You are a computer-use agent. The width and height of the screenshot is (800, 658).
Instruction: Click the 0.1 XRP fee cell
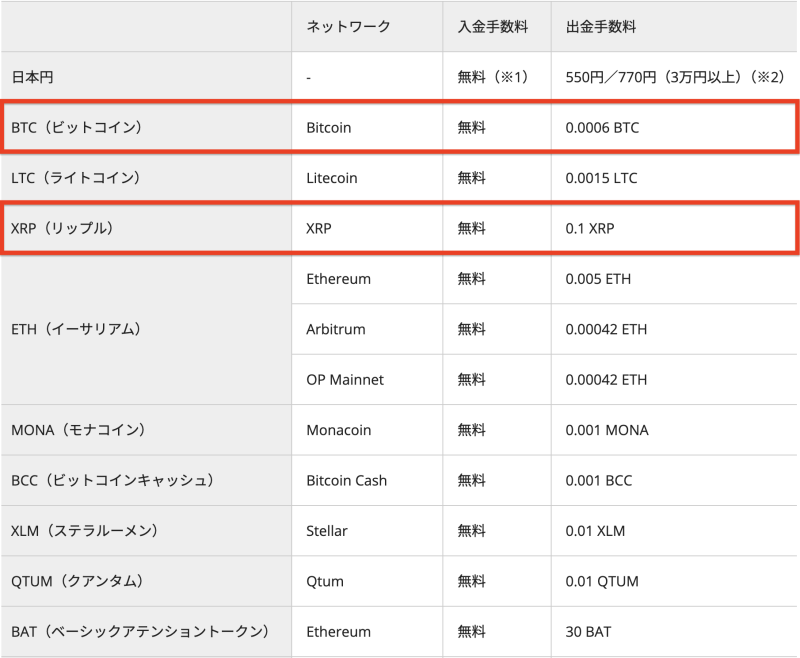click(590, 228)
